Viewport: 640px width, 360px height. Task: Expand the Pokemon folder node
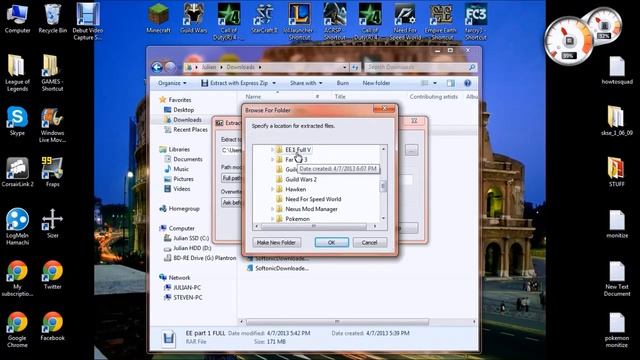tap(272, 219)
